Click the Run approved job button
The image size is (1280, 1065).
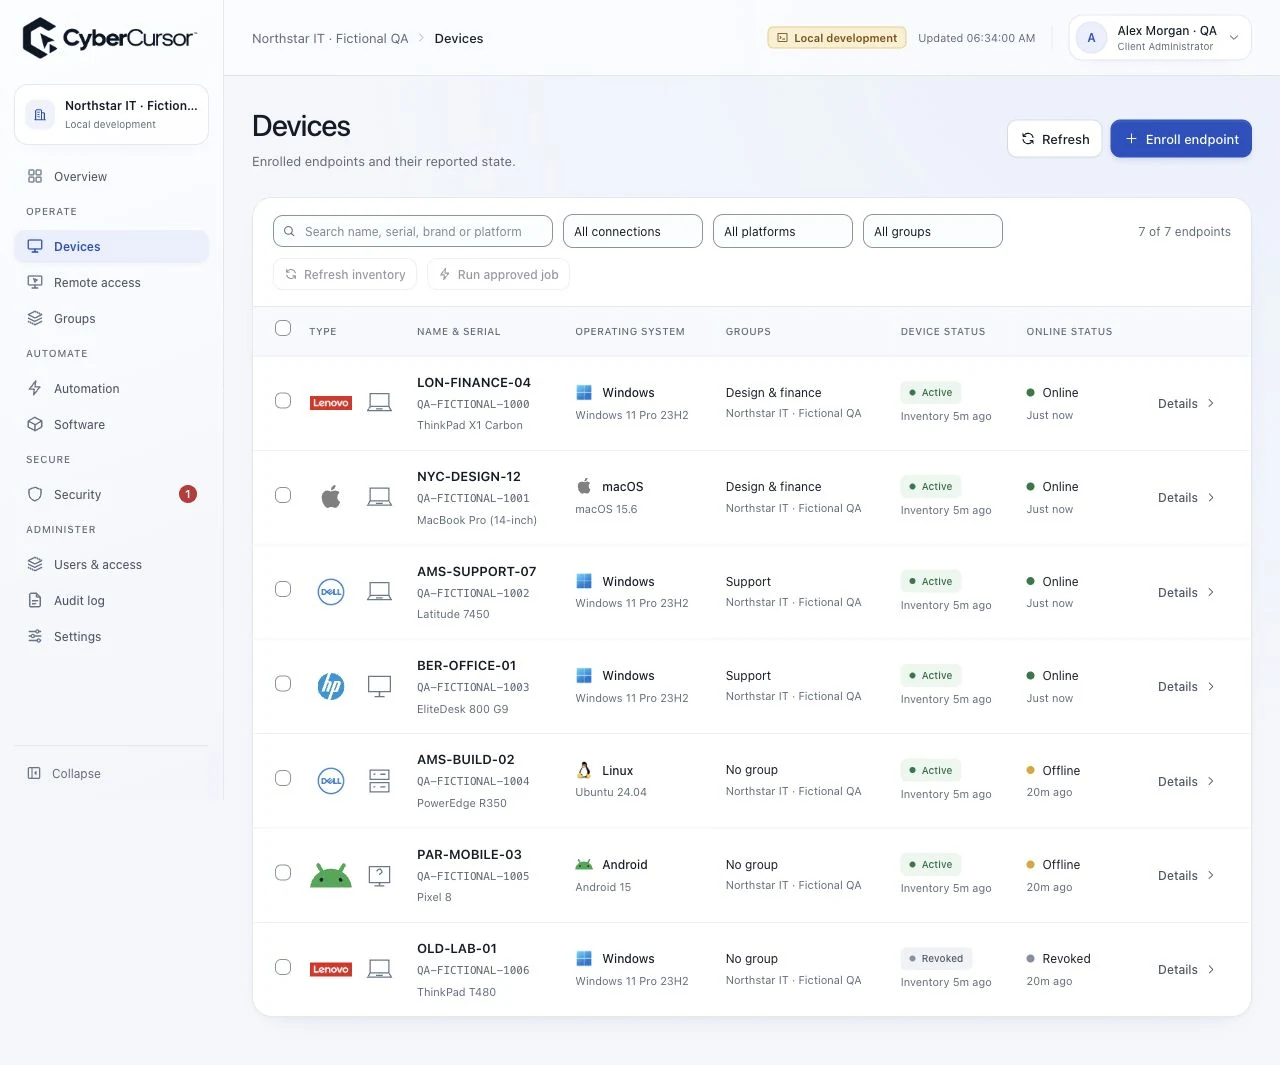(x=498, y=274)
